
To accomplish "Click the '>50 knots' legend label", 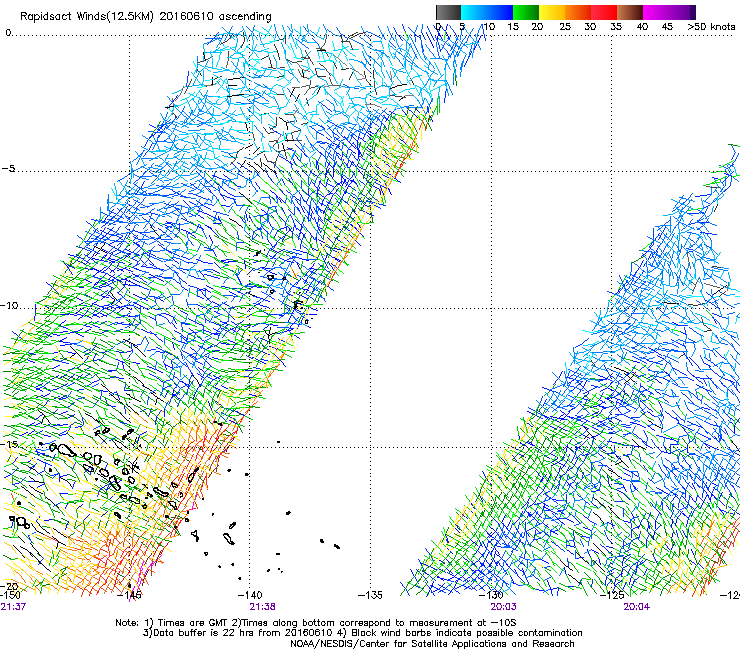I will [x=711, y=27].
